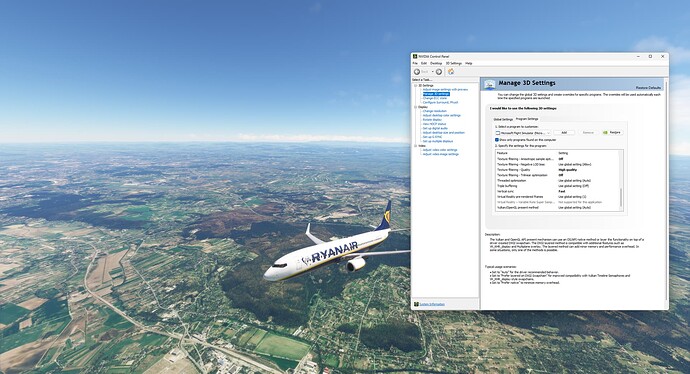This screenshot has width=690, height=374.
Task: Select Change resolution task
Action: (434, 111)
